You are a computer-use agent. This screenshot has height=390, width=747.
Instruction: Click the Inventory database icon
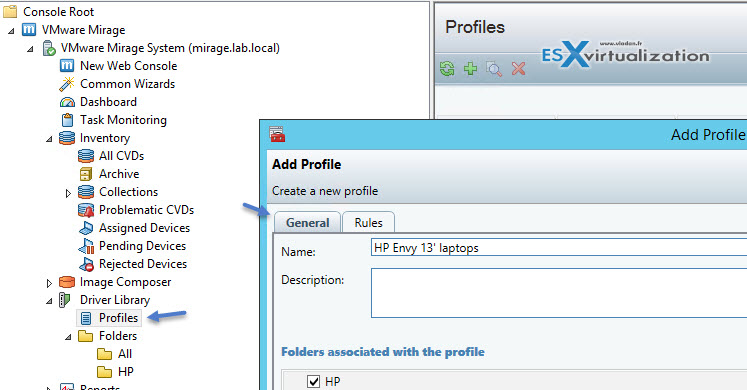67,138
